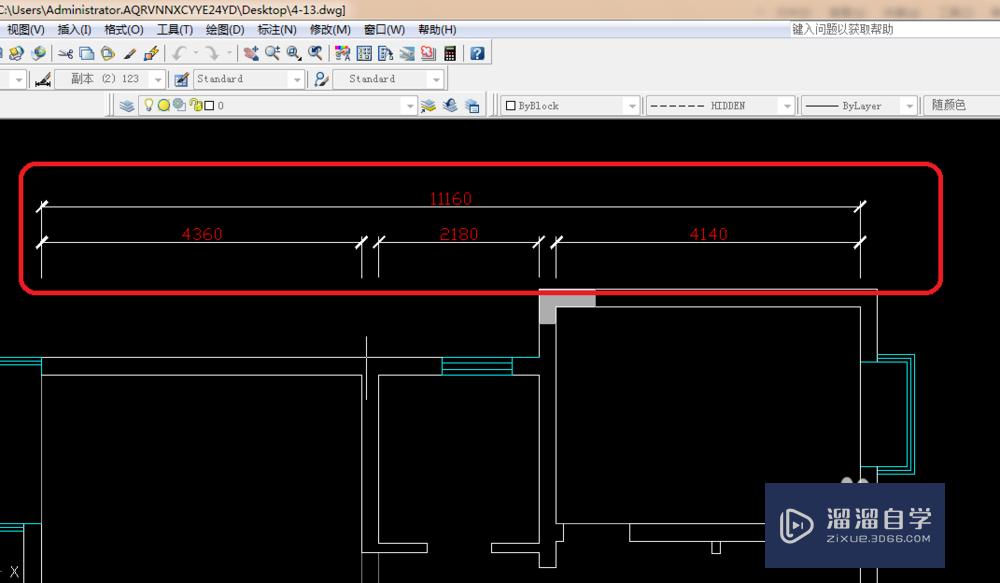1000x583 pixels.
Task: Toggle layer 0 on/off lightbulb
Action: click(149, 105)
